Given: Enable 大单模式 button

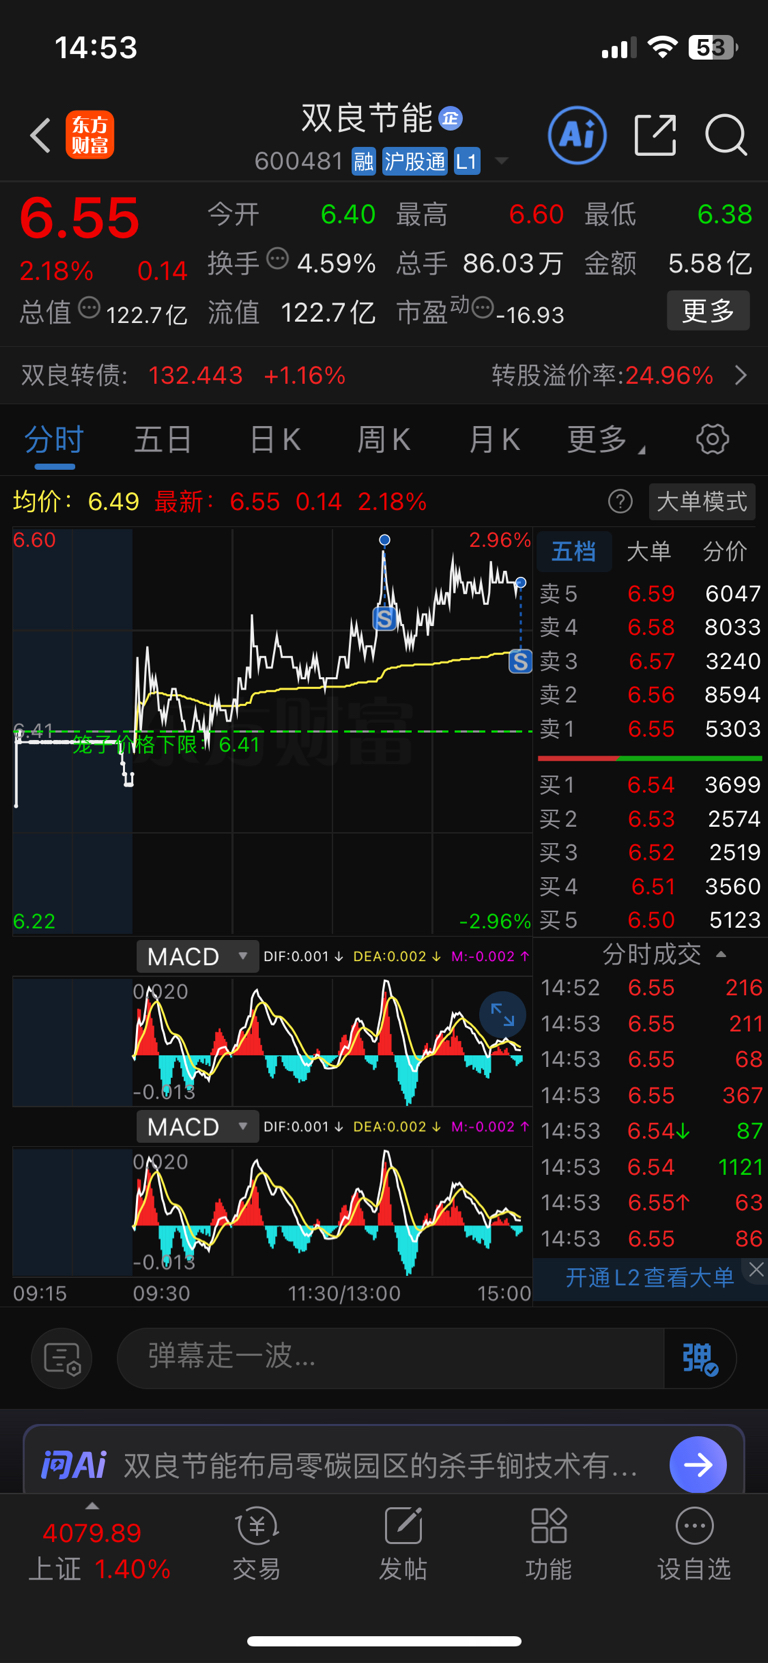Looking at the screenshot, I should (x=701, y=501).
